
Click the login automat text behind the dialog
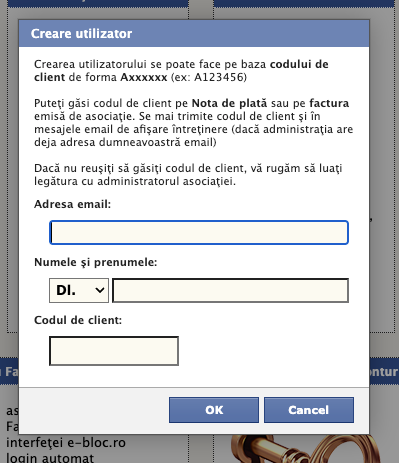[50, 458]
